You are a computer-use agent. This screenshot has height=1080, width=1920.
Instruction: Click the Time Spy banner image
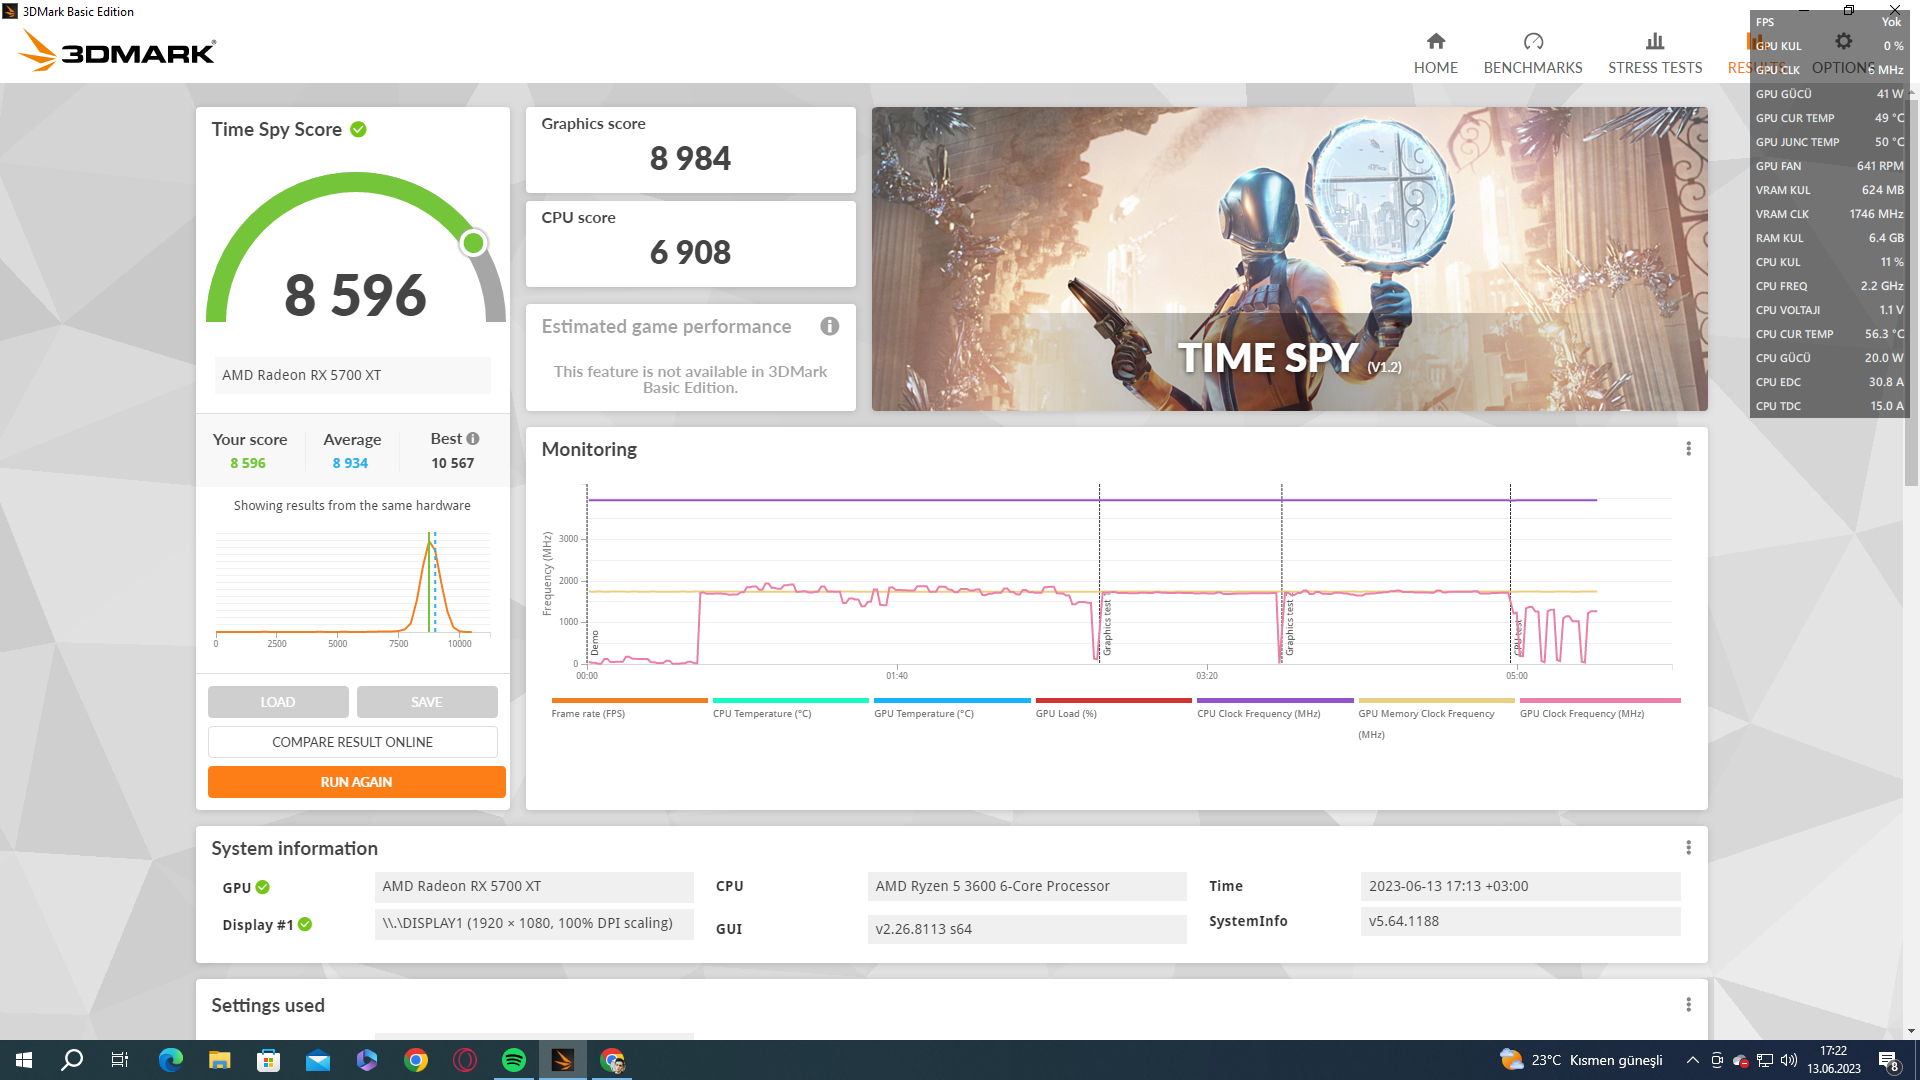tap(1288, 258)
